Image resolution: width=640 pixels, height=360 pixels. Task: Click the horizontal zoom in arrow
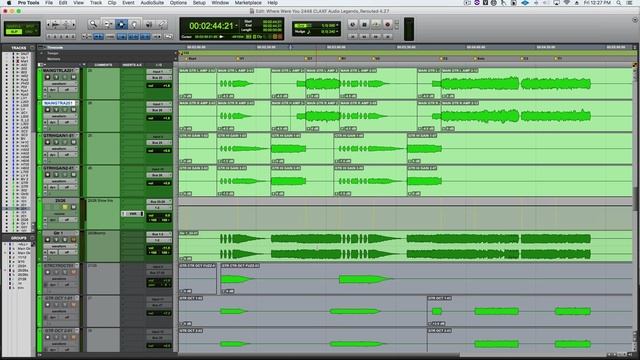click(x=73, y=25)
